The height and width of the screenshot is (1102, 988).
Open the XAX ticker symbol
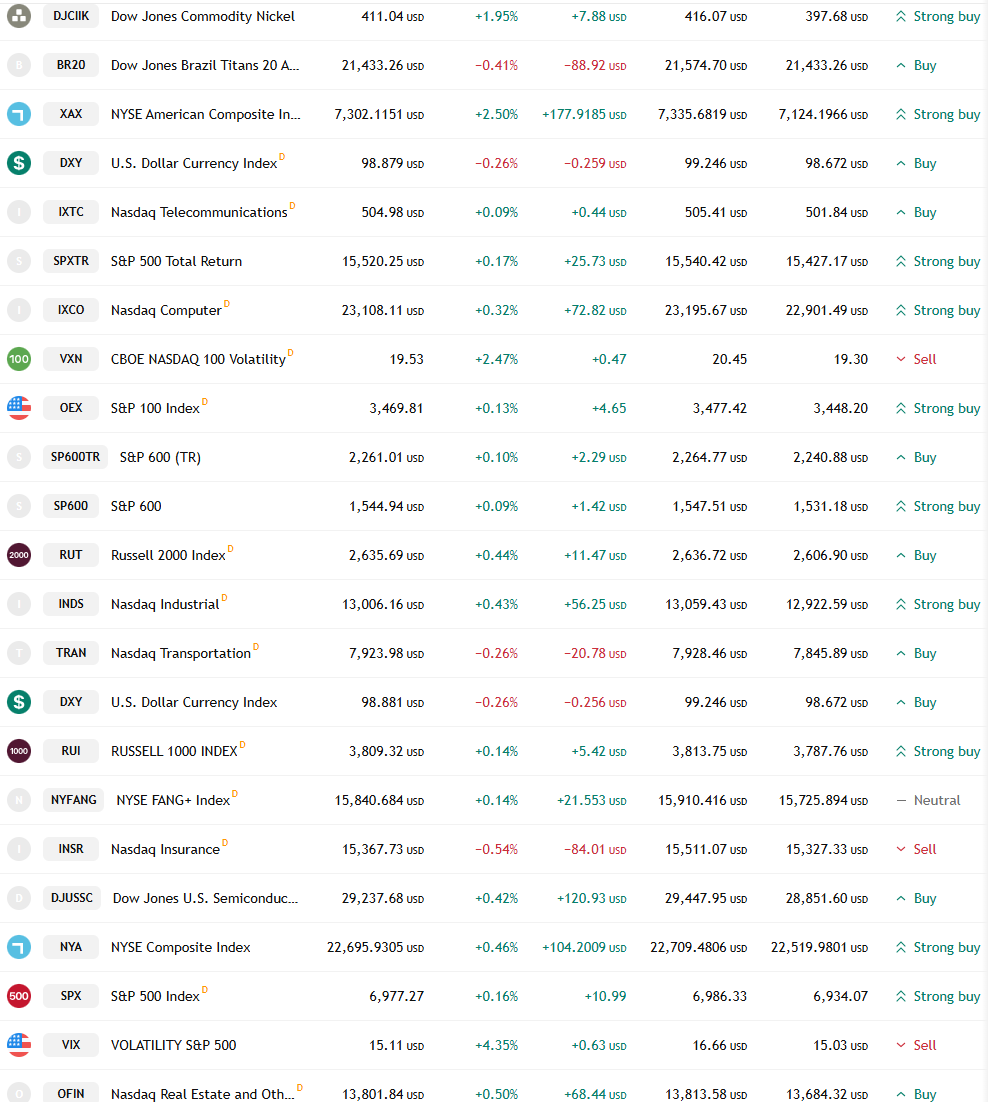pos(71,113)
